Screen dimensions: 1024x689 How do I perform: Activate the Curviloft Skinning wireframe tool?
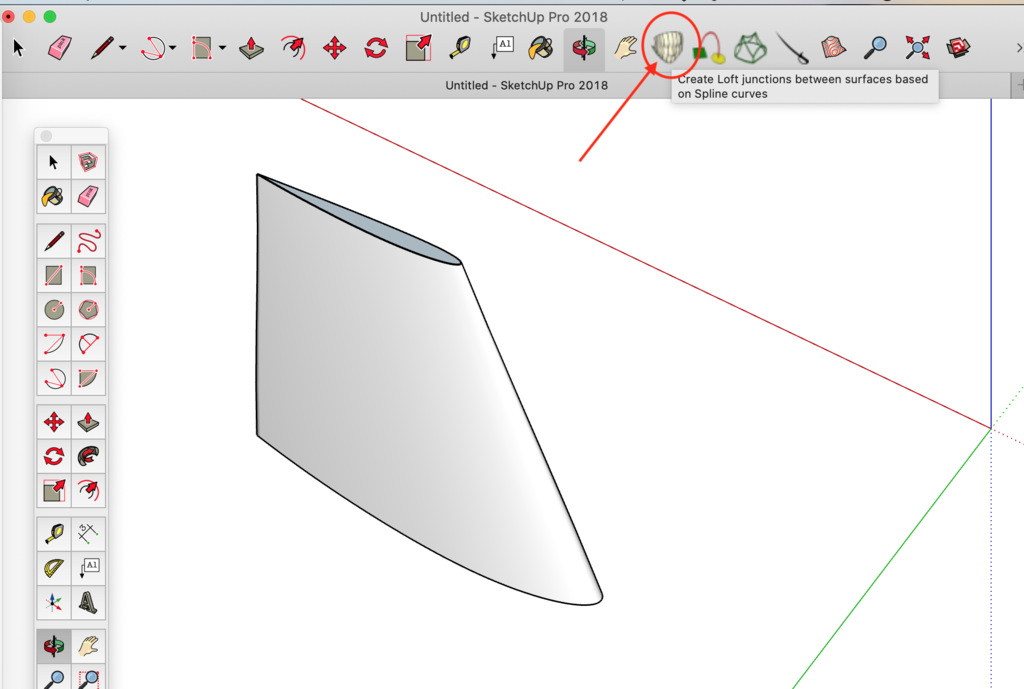(x=750, y=47)
